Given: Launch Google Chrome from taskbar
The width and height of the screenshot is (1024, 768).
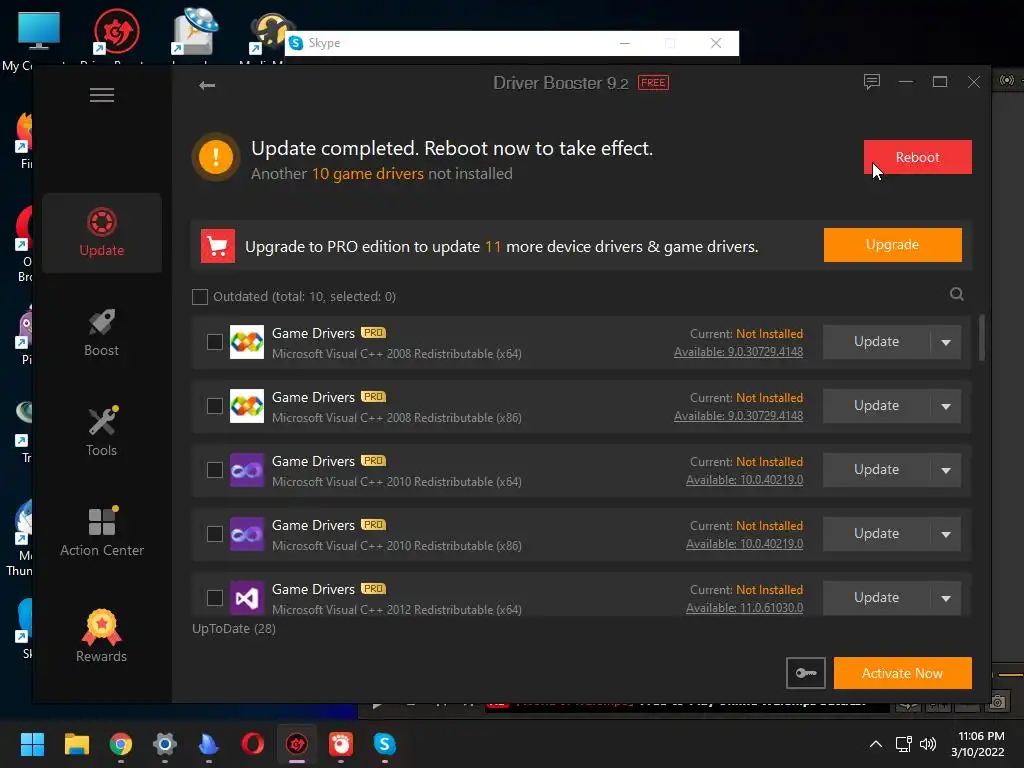Looking at the screenshot, I should point(121,744).
